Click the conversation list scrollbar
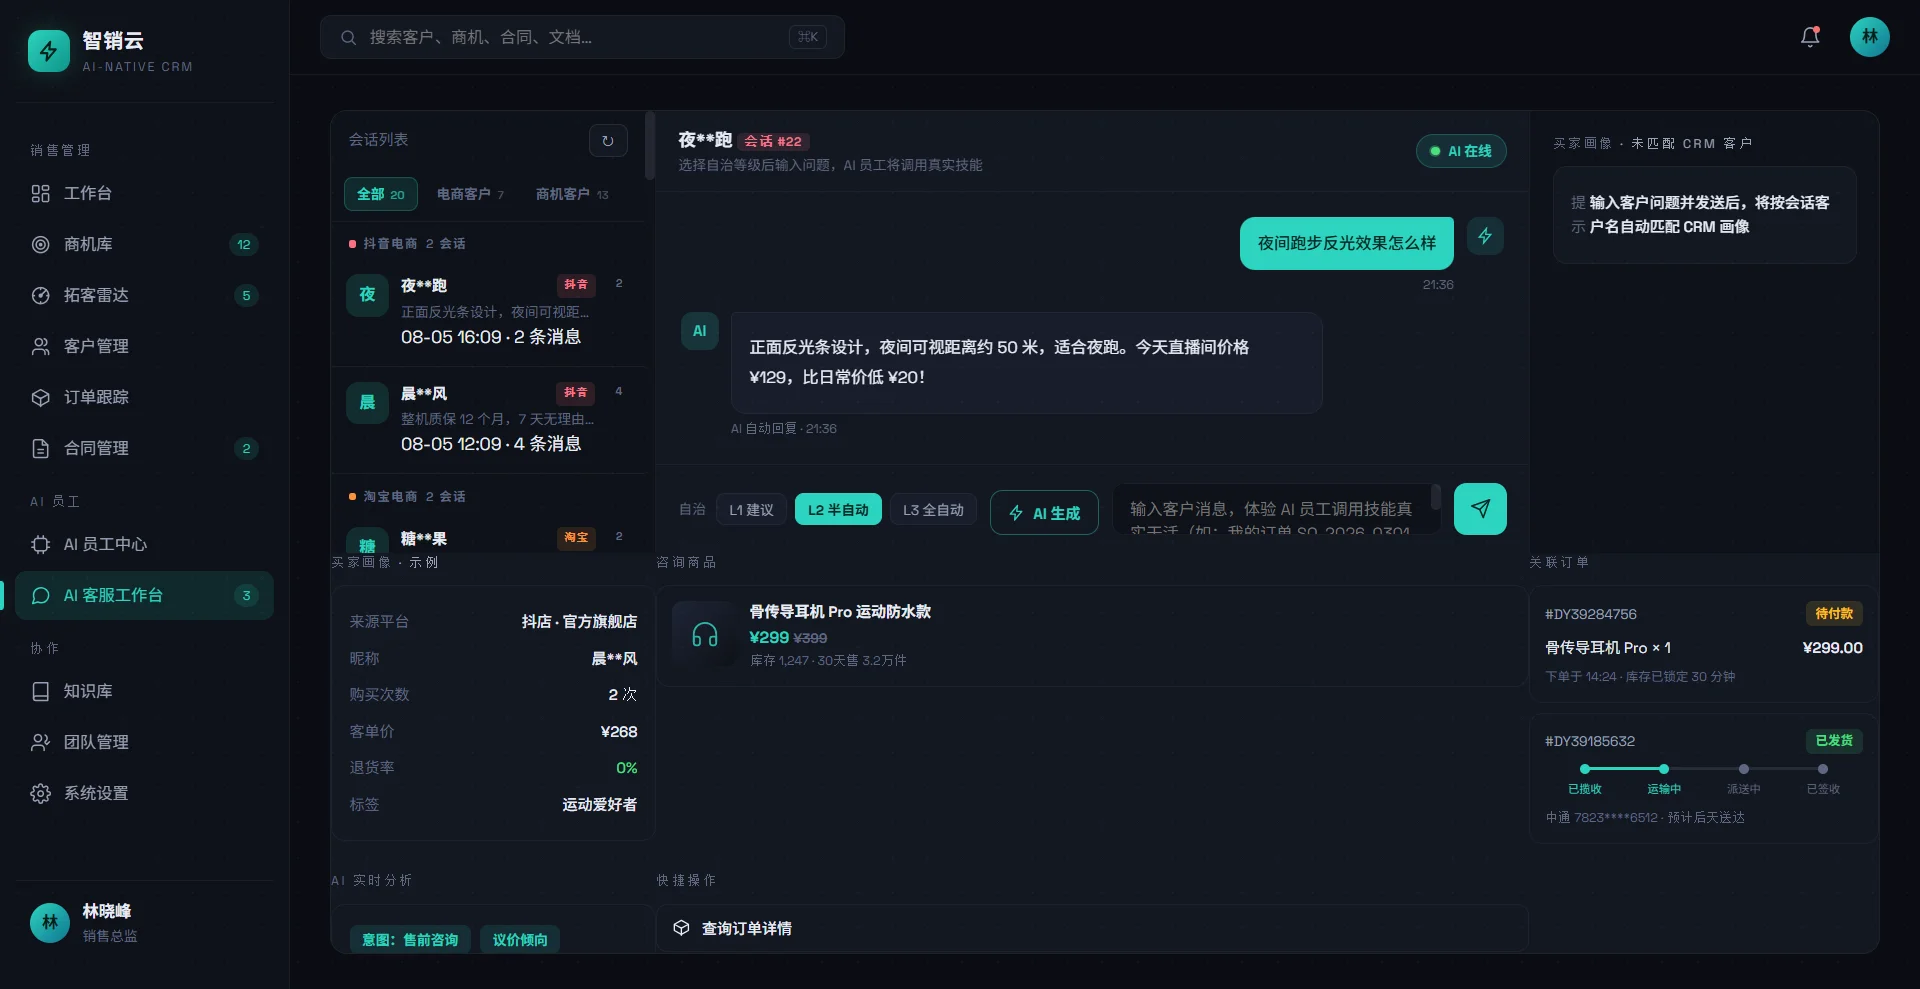The width and height of the screenshot is (1920, 989). tap(650, 146)
